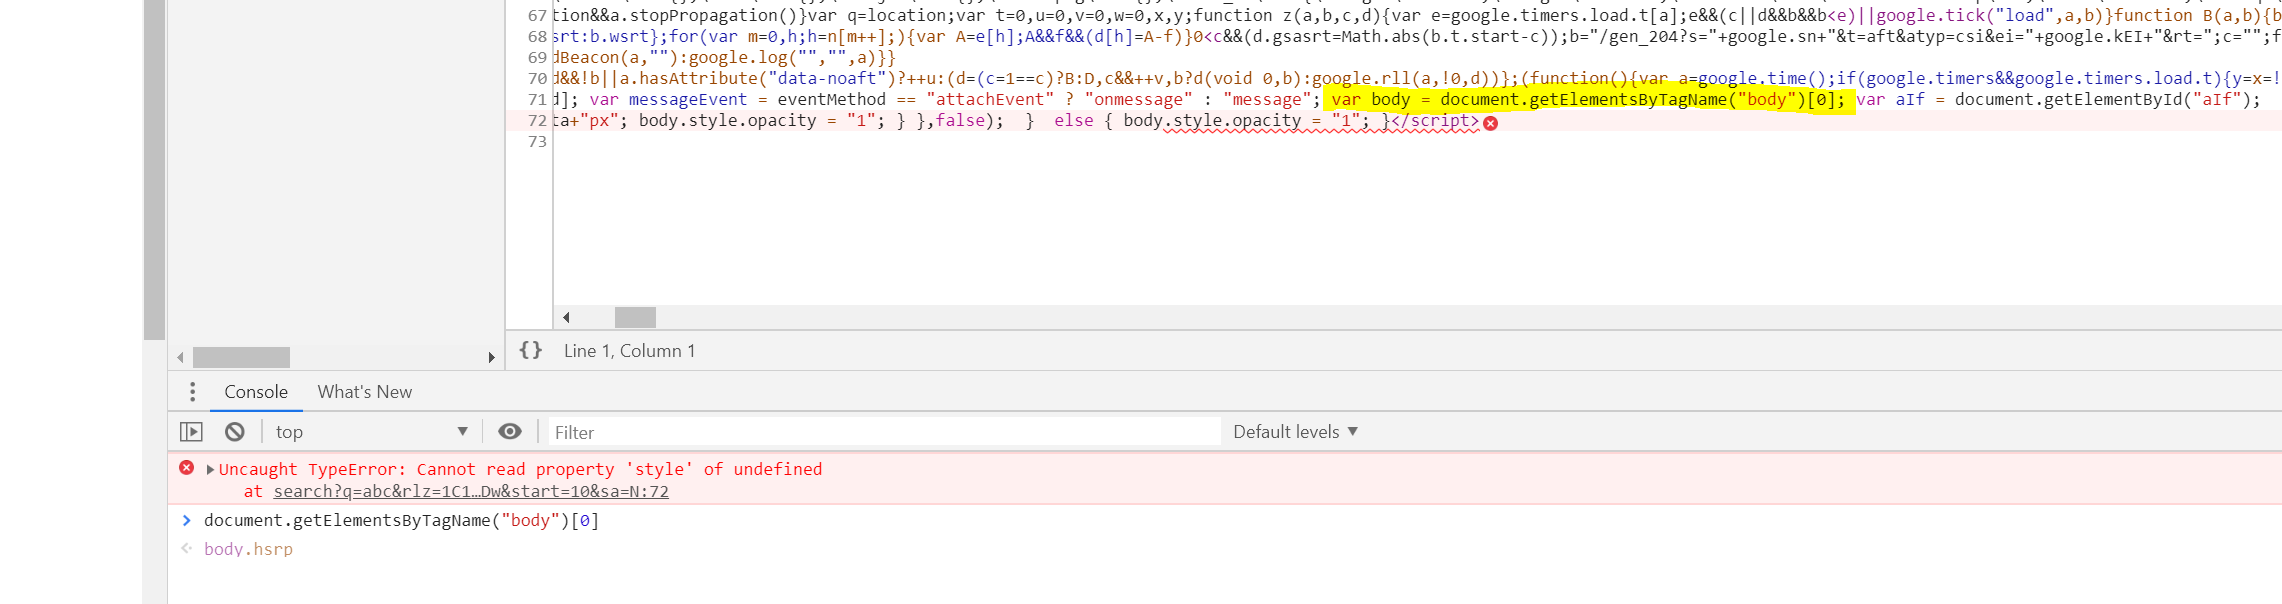
Task: Open the drawer three-dot menu
Action: click(x=192, y=392)
